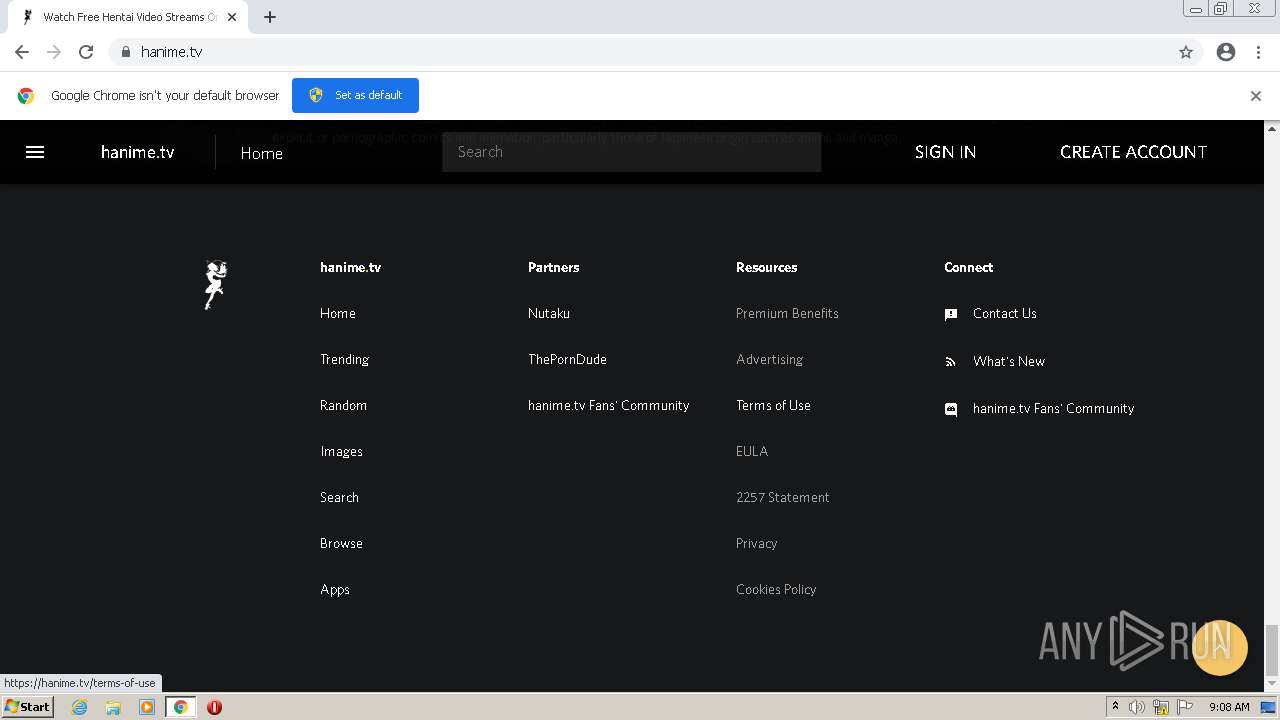1280x720 pixels.
Task: Open the Chrome profile avatar icon
Action: pyautogui.click(x=1226, y=52)
